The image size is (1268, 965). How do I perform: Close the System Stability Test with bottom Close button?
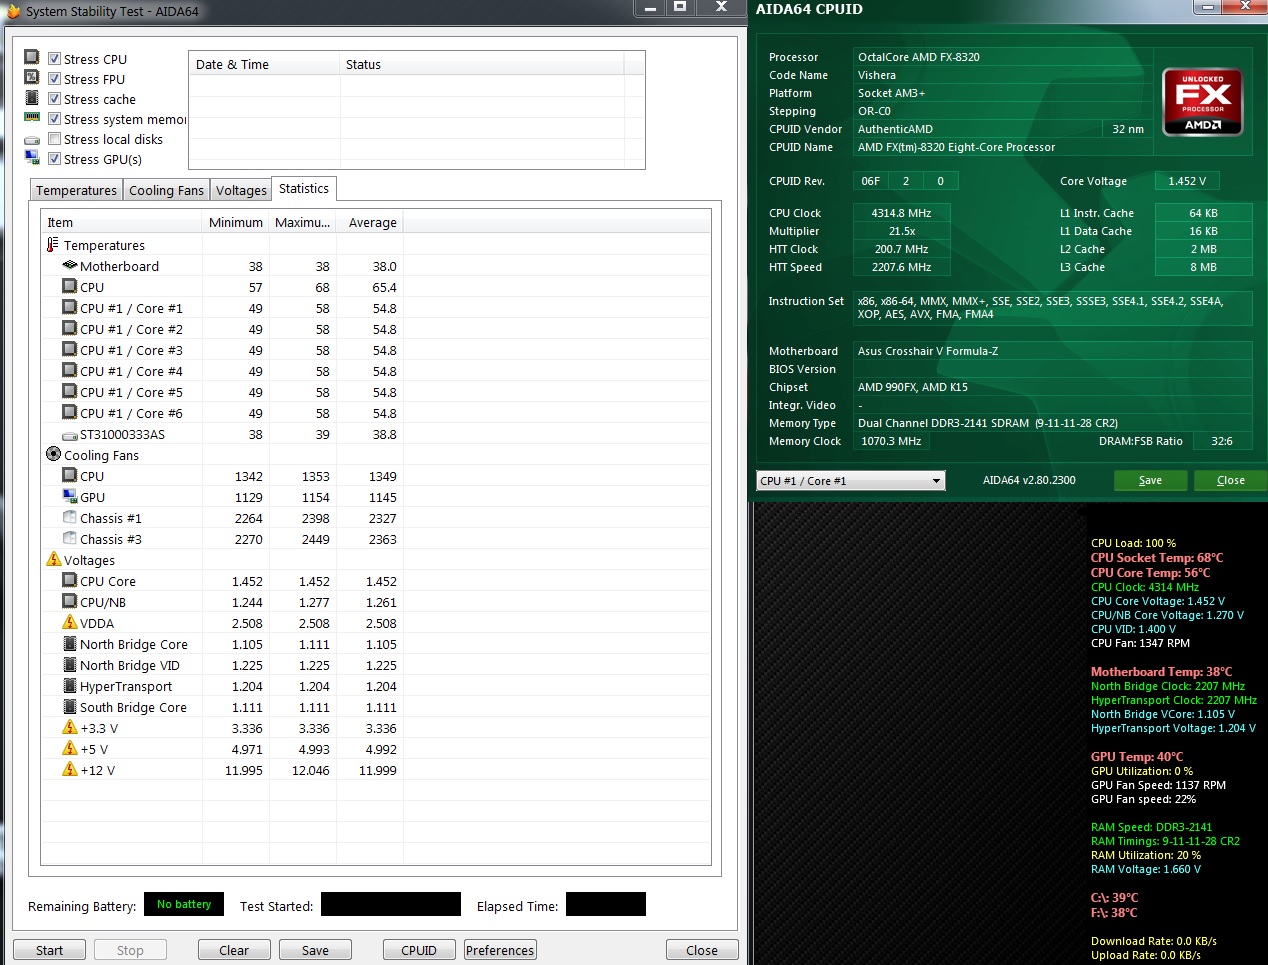[x=702, y=950]
